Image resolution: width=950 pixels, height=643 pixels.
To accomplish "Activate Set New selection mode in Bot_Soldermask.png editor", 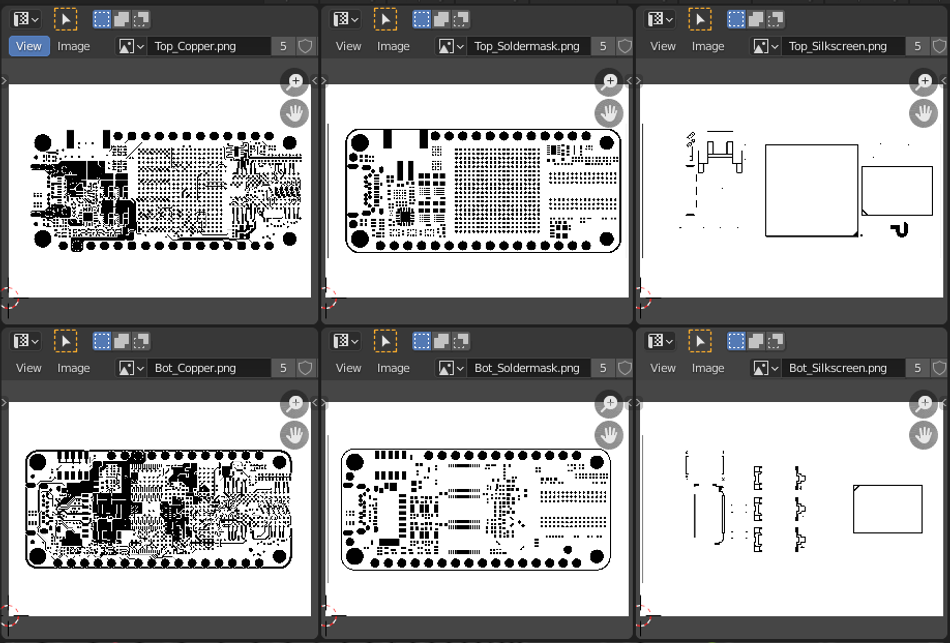I will (x=422, y=341).
